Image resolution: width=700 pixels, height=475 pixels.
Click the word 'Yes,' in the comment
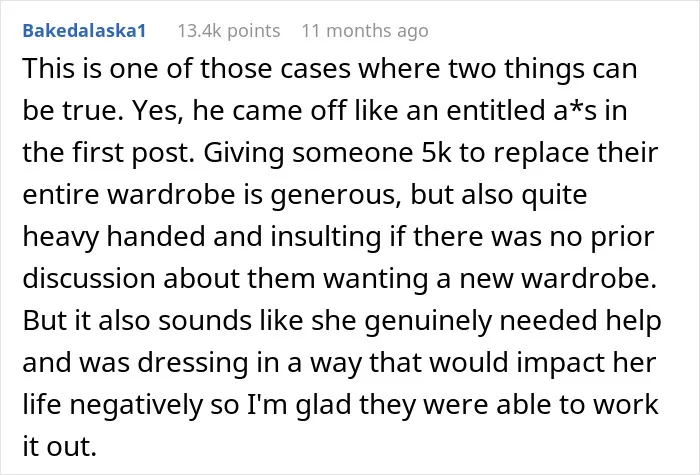157,111
